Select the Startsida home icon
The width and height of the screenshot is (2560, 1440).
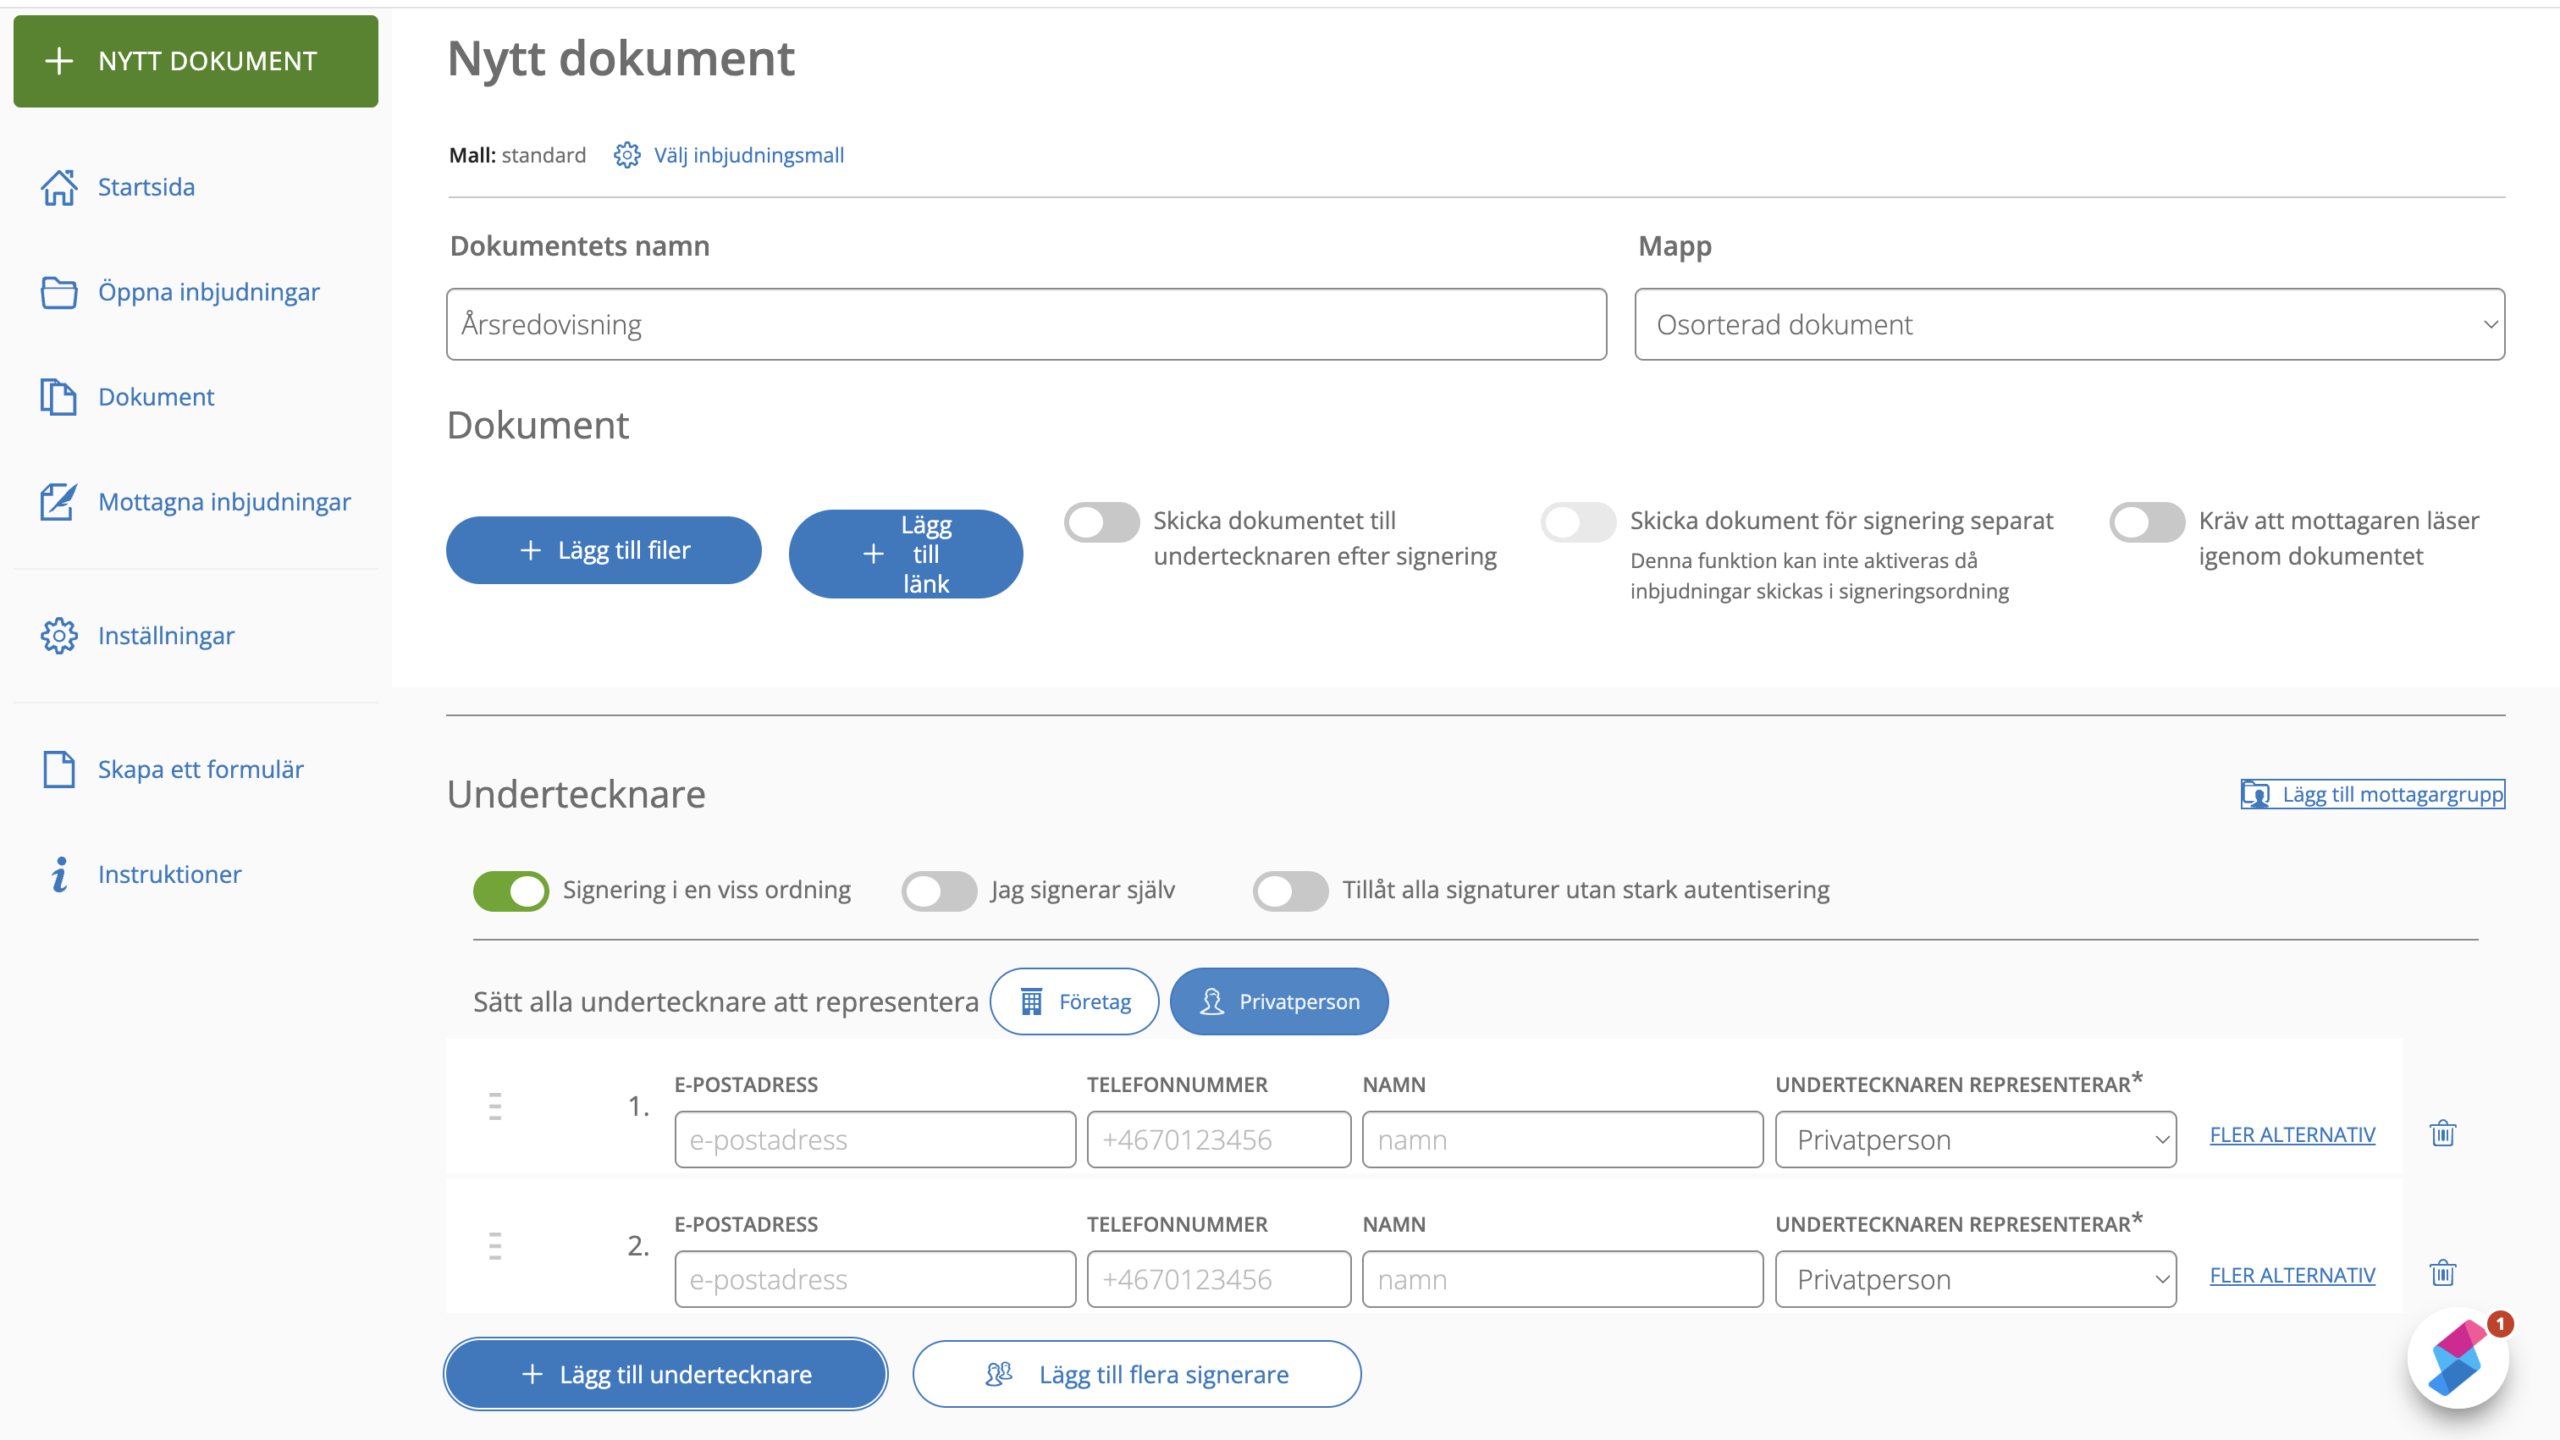(x=58, y=187)
